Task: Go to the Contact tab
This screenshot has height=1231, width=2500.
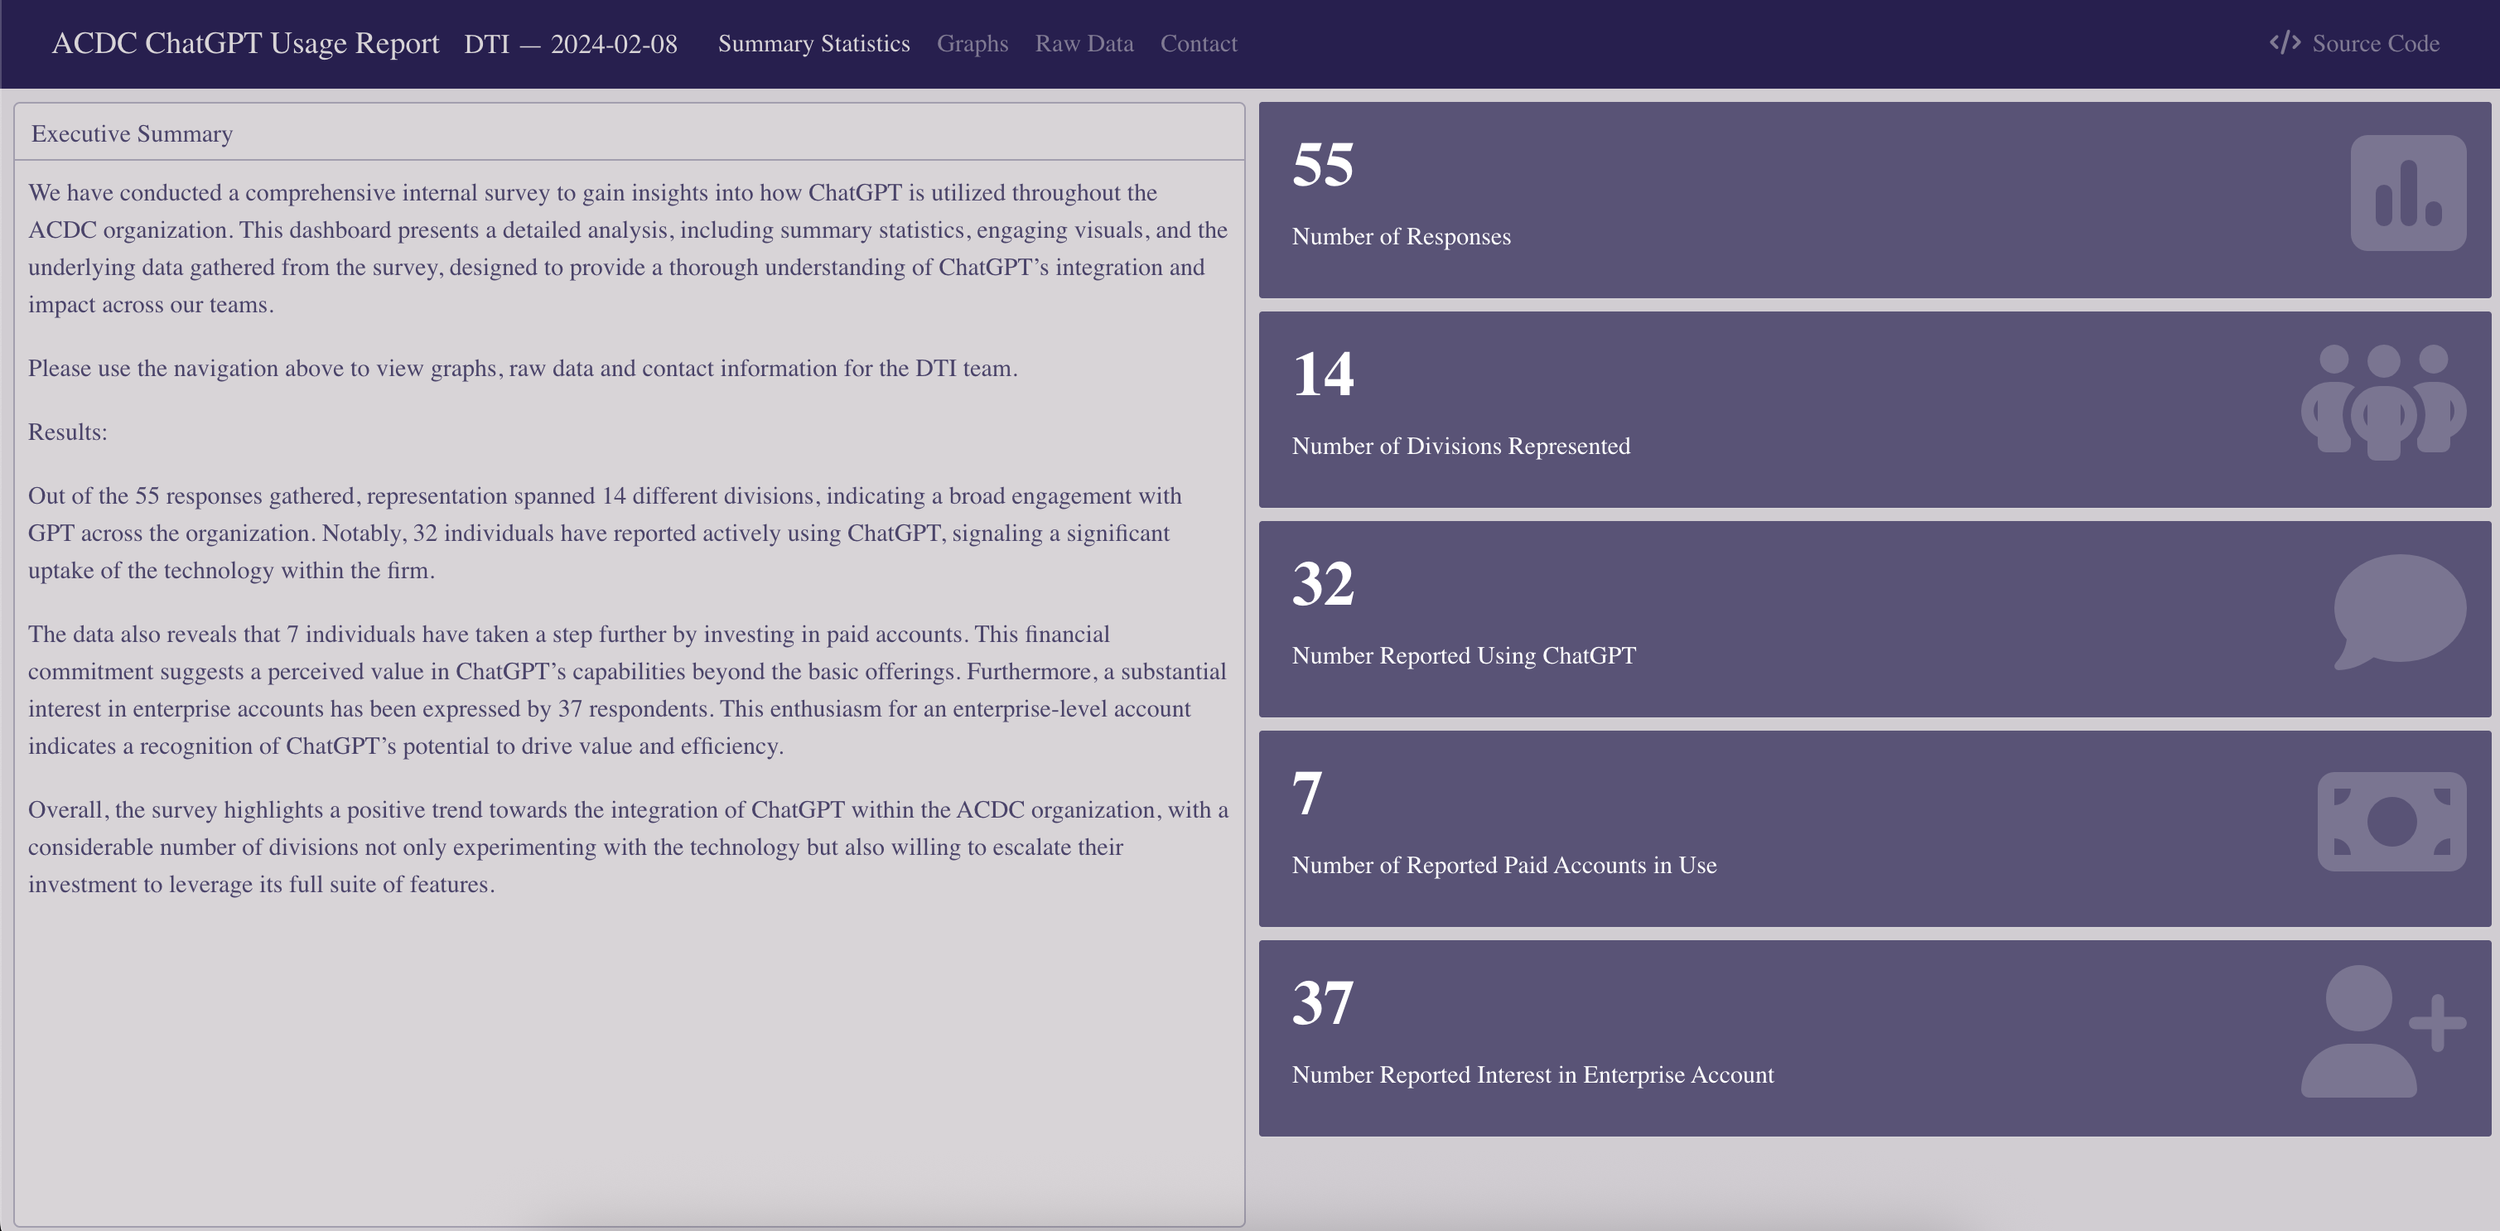Action: (x=1198, y=44)
